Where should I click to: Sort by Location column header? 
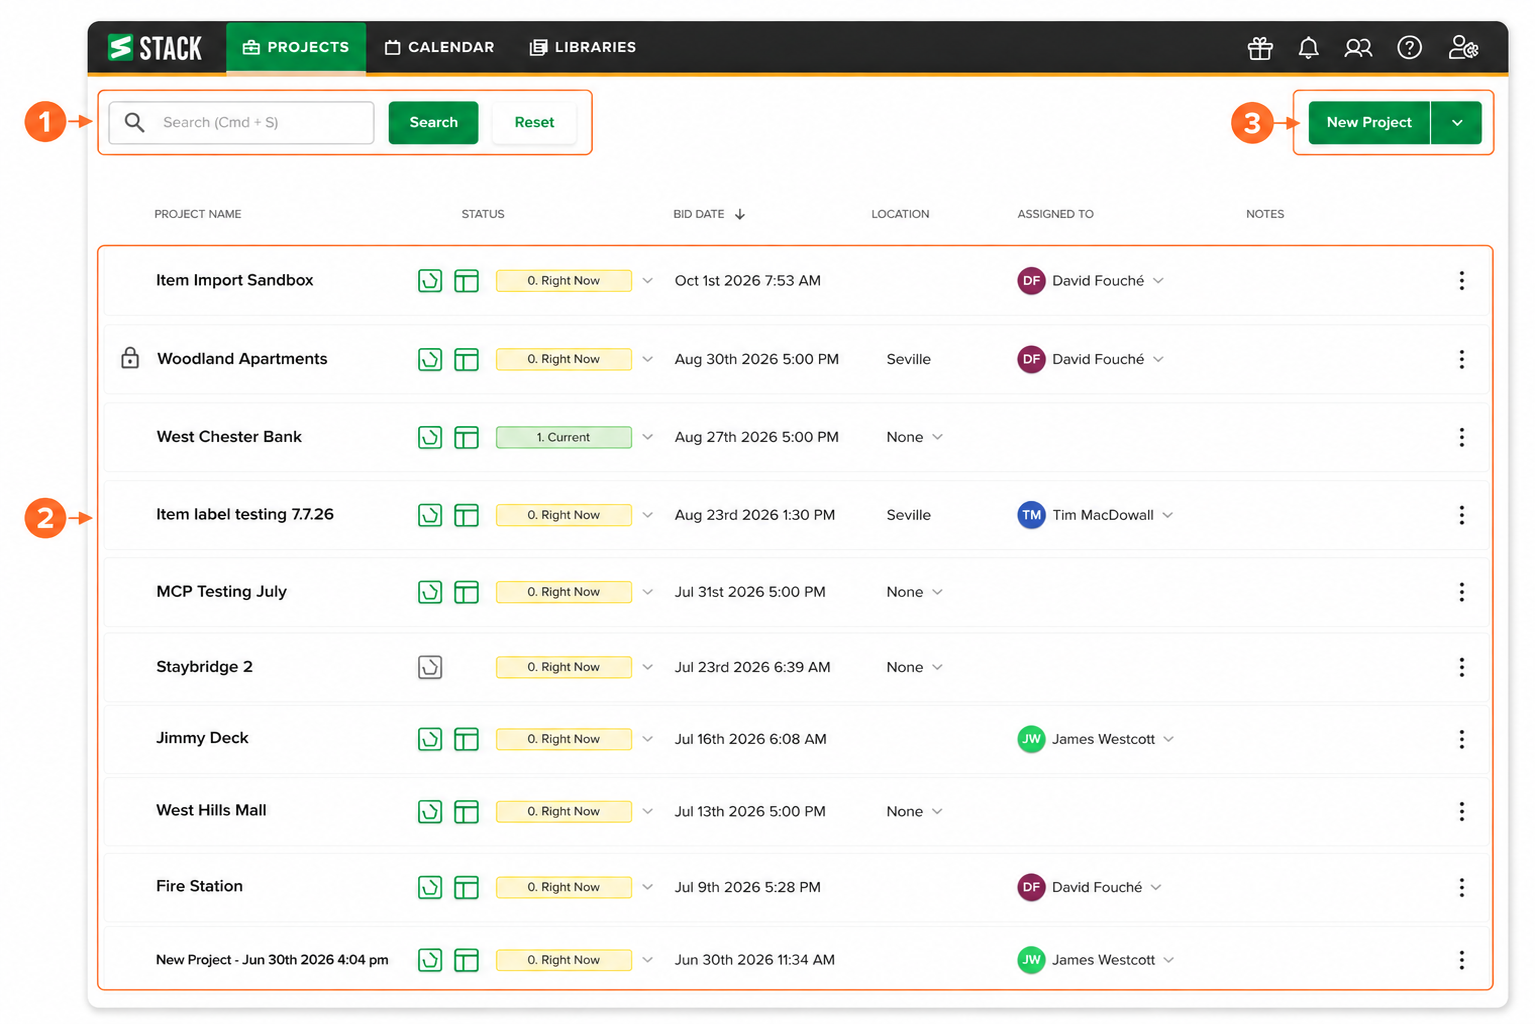(900, 214)
